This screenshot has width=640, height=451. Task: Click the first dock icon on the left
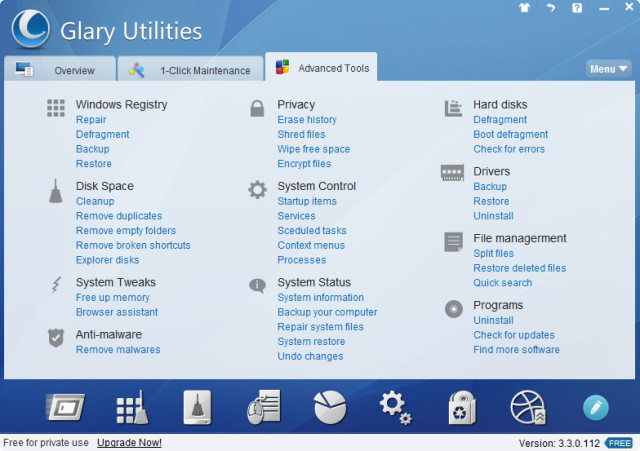65,407
